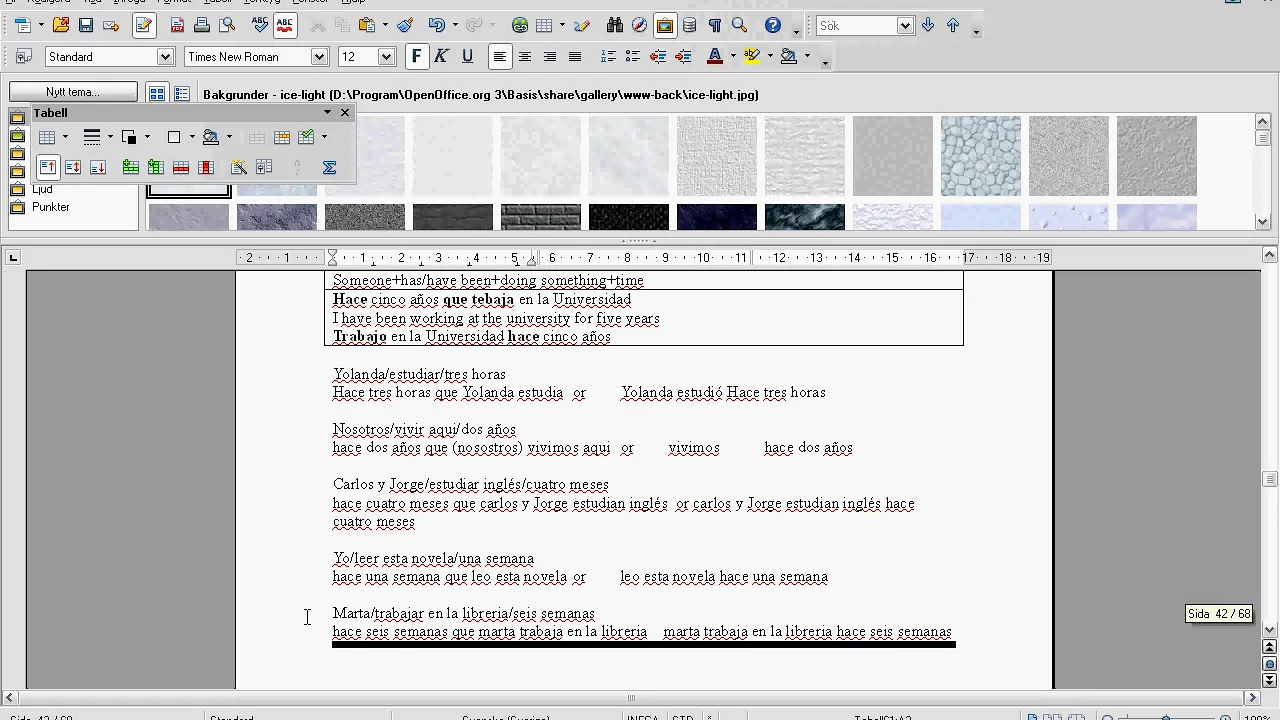The image size is (1280, 720).
Task: Toggle bold formatting (F)
Action: click(417, 57)
